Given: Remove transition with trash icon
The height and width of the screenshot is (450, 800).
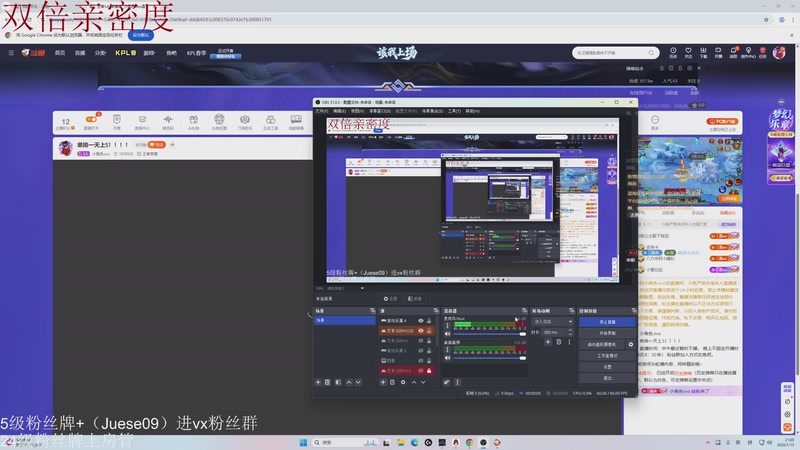Looking at the screenshot, I should click(x=559, y=342).
